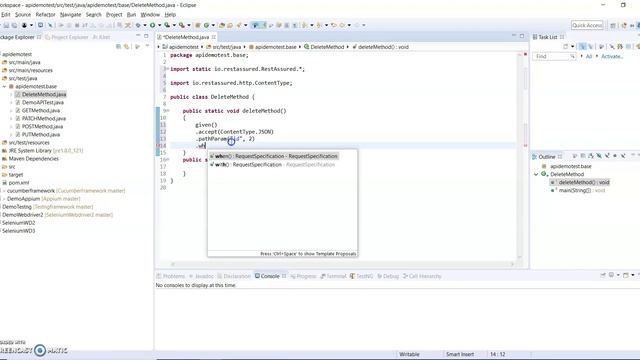Click src/test/java breadcrumb segment
640x360 pixels.
point(227,47)
